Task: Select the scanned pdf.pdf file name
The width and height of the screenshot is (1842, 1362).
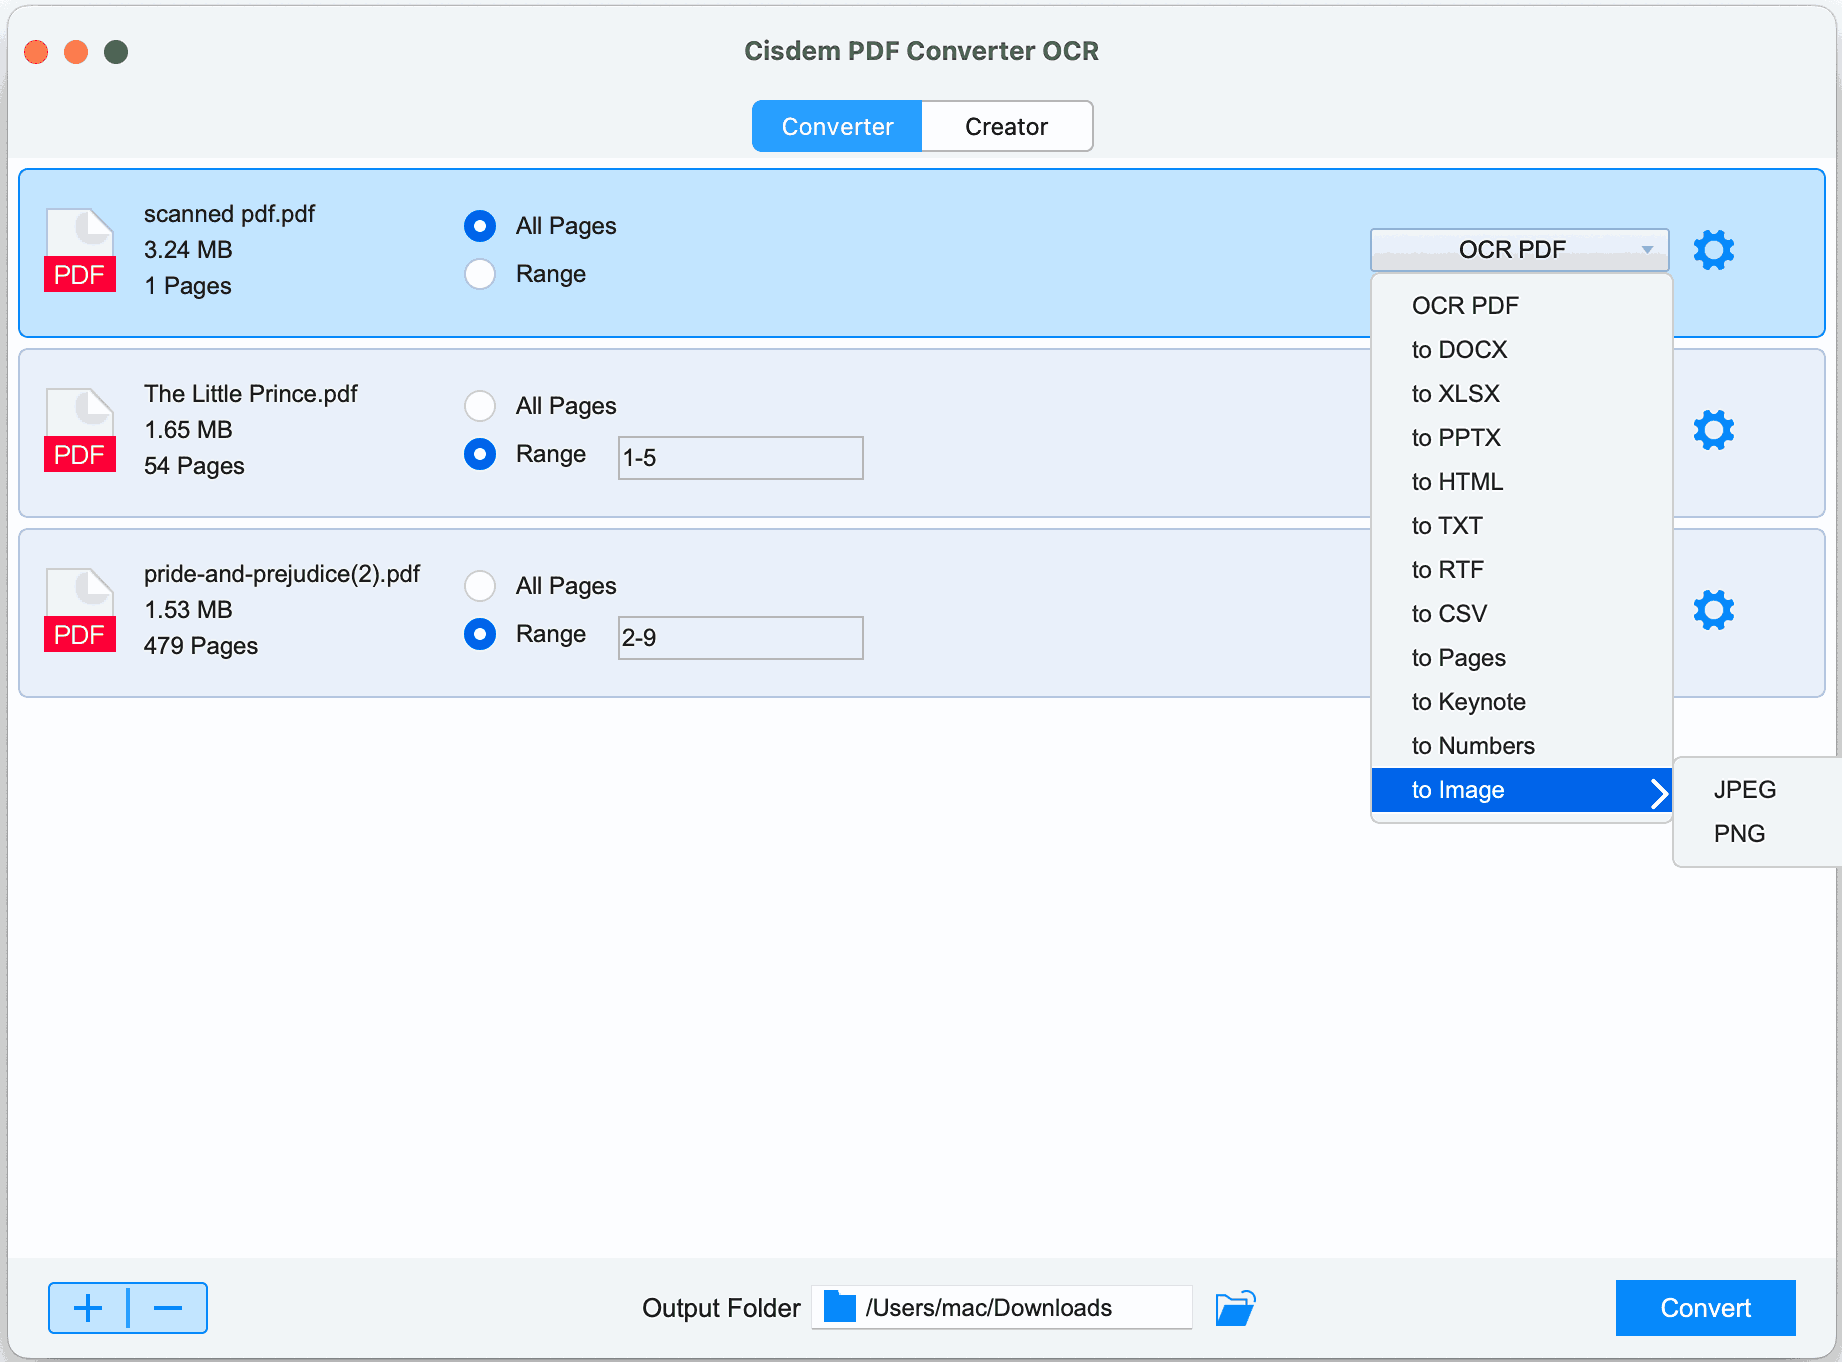Action: click(229, 214)
